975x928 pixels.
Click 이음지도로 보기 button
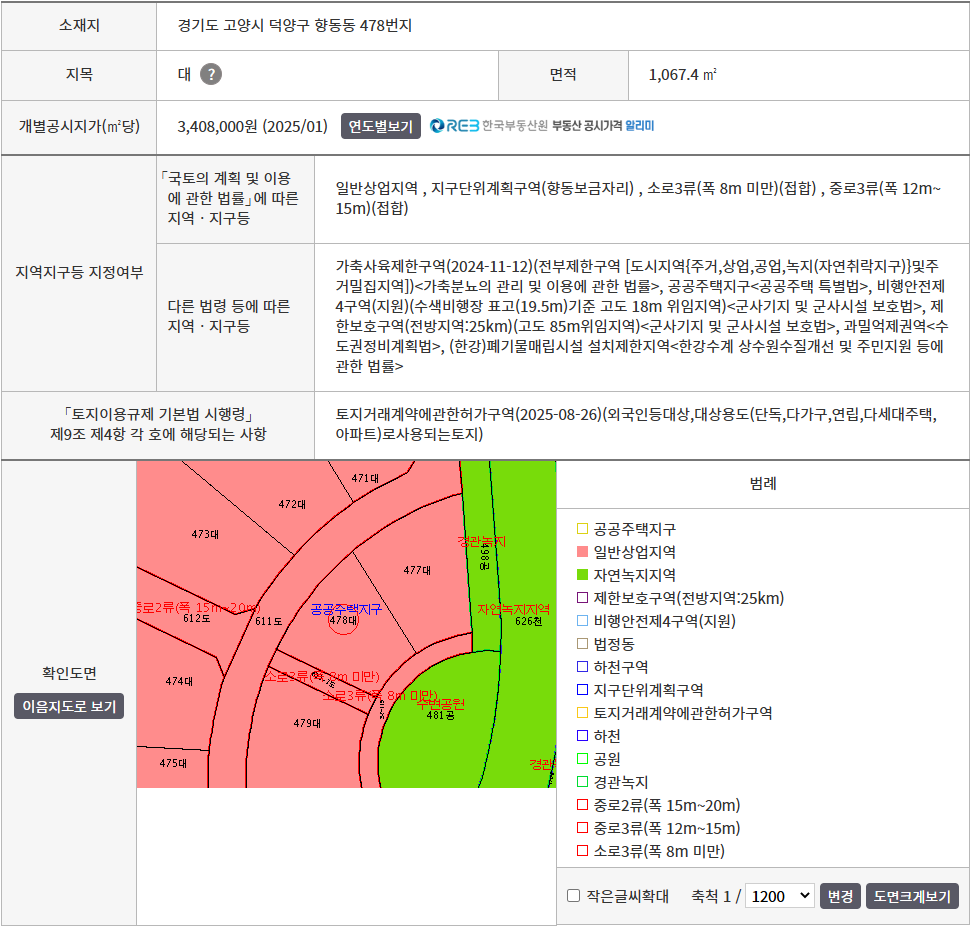click(x=69, y=707)
